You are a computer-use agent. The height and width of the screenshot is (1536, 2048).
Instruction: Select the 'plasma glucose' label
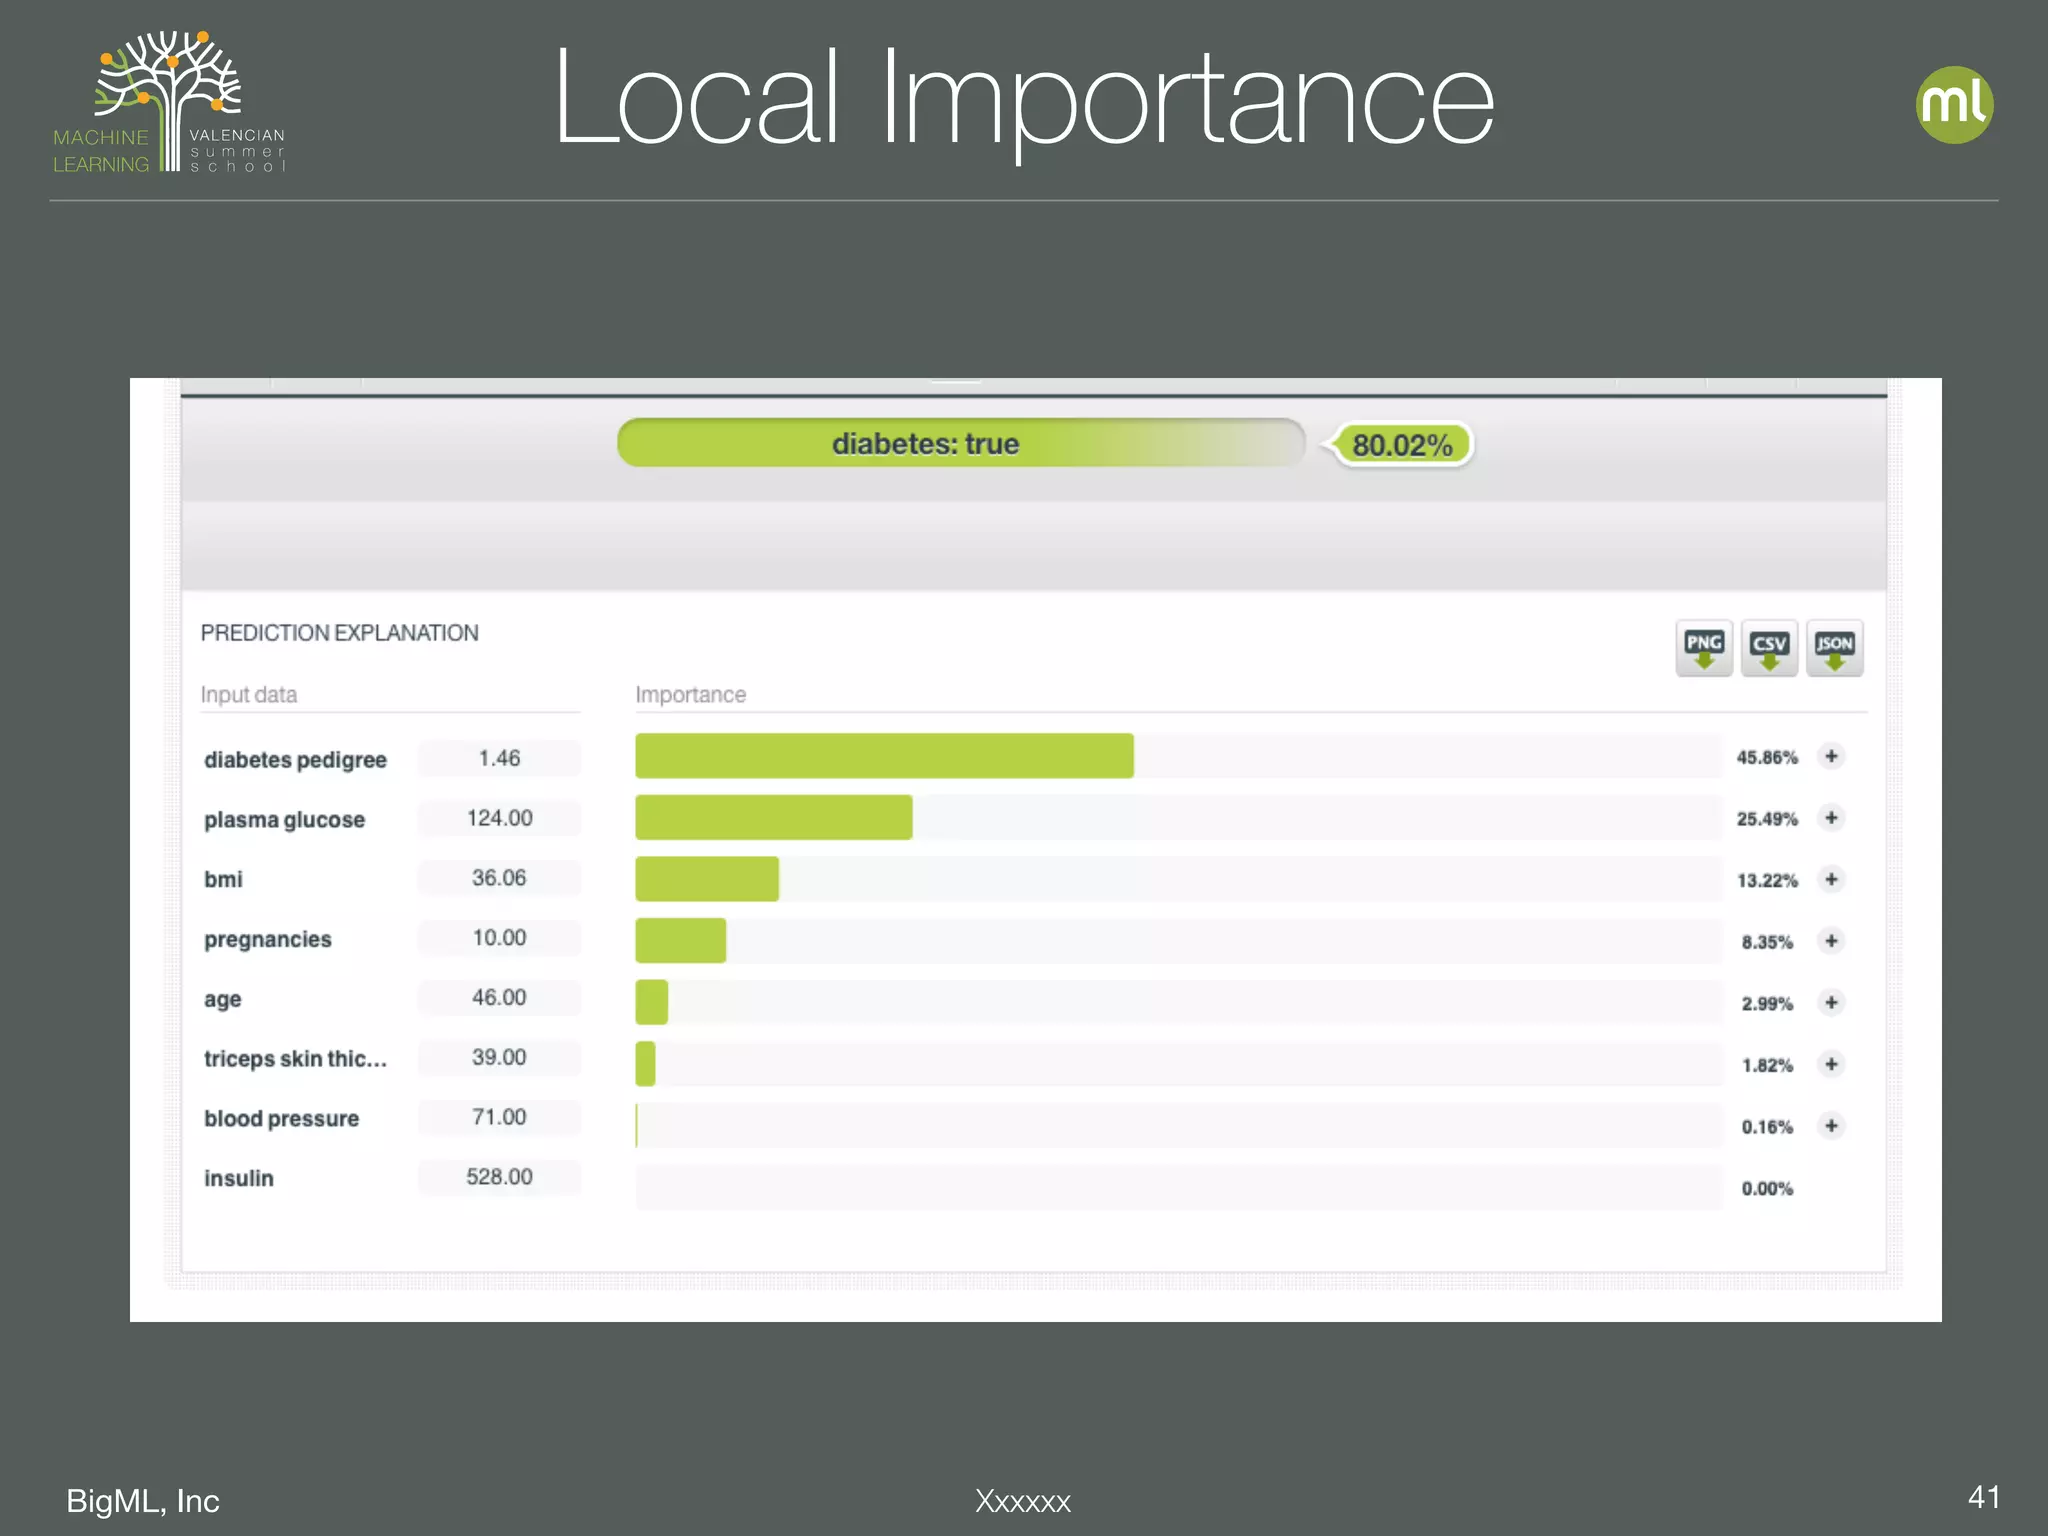pyautogui.click(x=284, y=820)
